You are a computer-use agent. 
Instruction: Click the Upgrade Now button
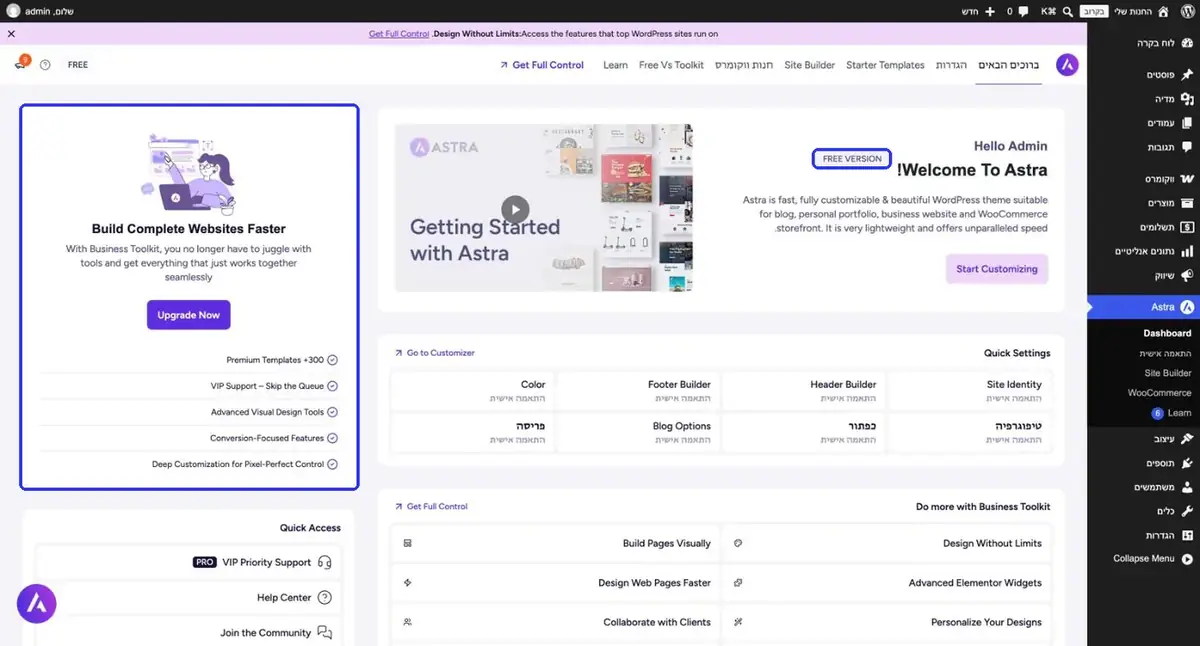coord(189,315)
